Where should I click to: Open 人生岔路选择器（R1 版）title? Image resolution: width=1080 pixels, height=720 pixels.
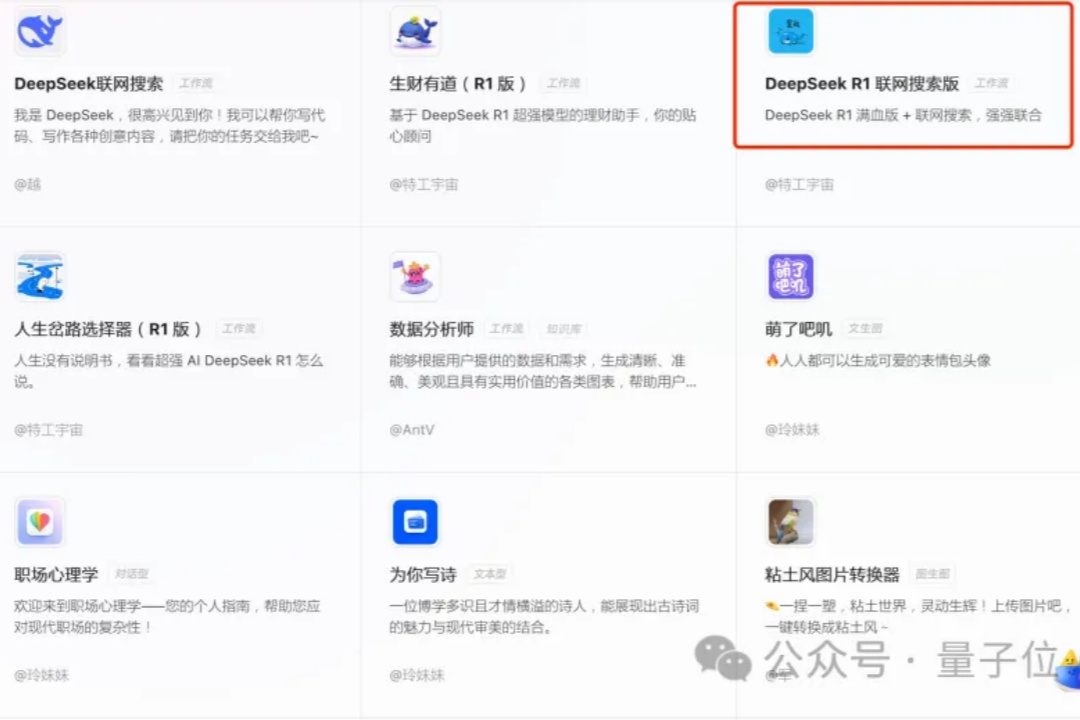109,329
